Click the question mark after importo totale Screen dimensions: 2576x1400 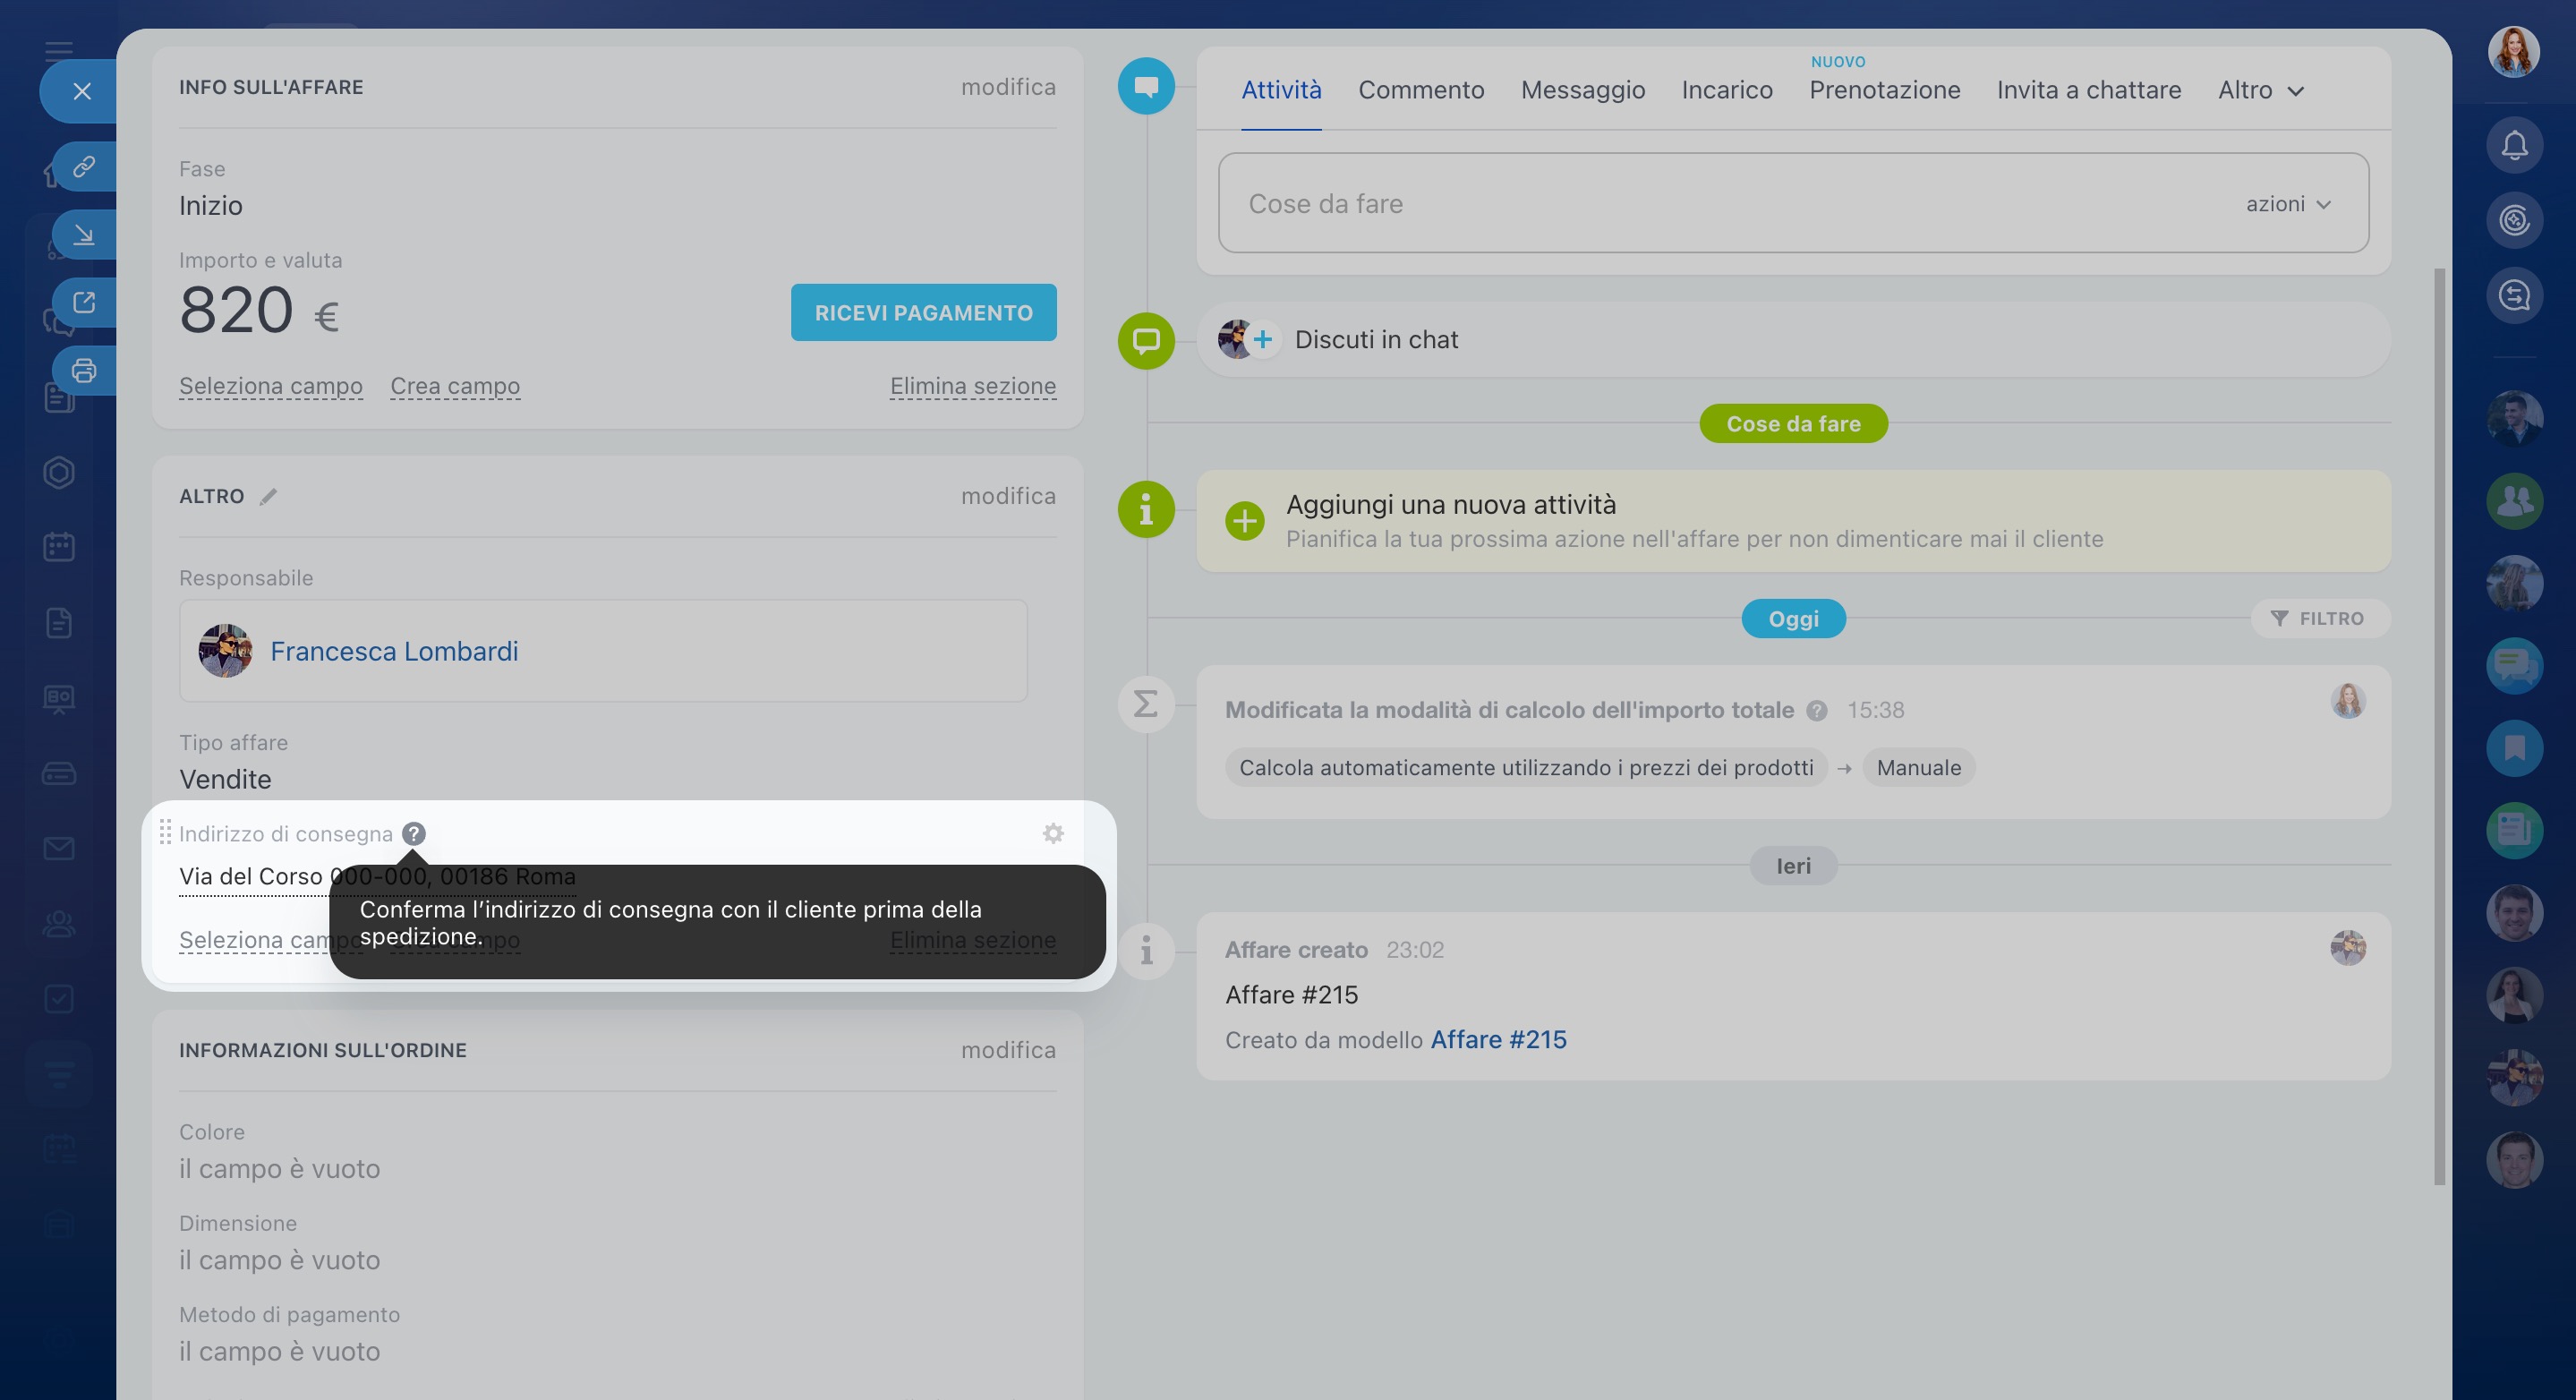pos(1817,711)
